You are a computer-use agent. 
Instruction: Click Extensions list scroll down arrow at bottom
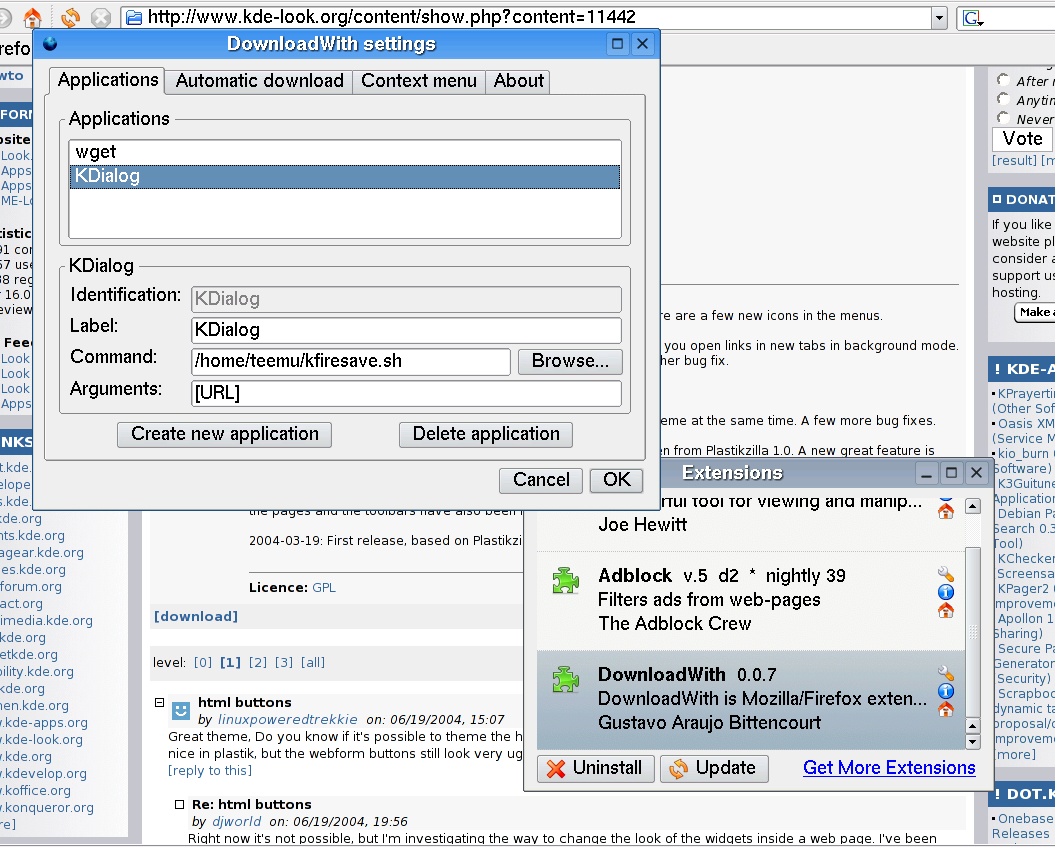tap(973, 742)
